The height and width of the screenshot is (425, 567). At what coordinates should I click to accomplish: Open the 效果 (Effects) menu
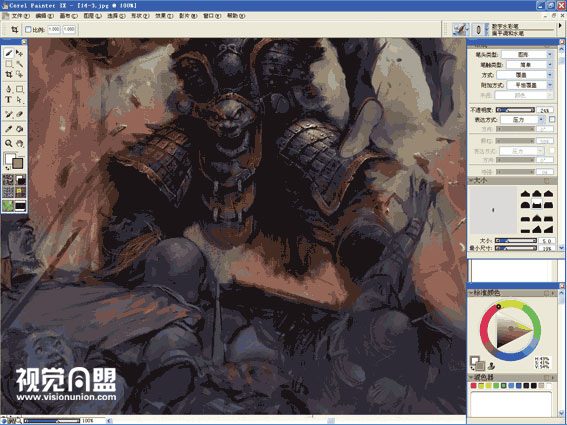coord(164,16)
